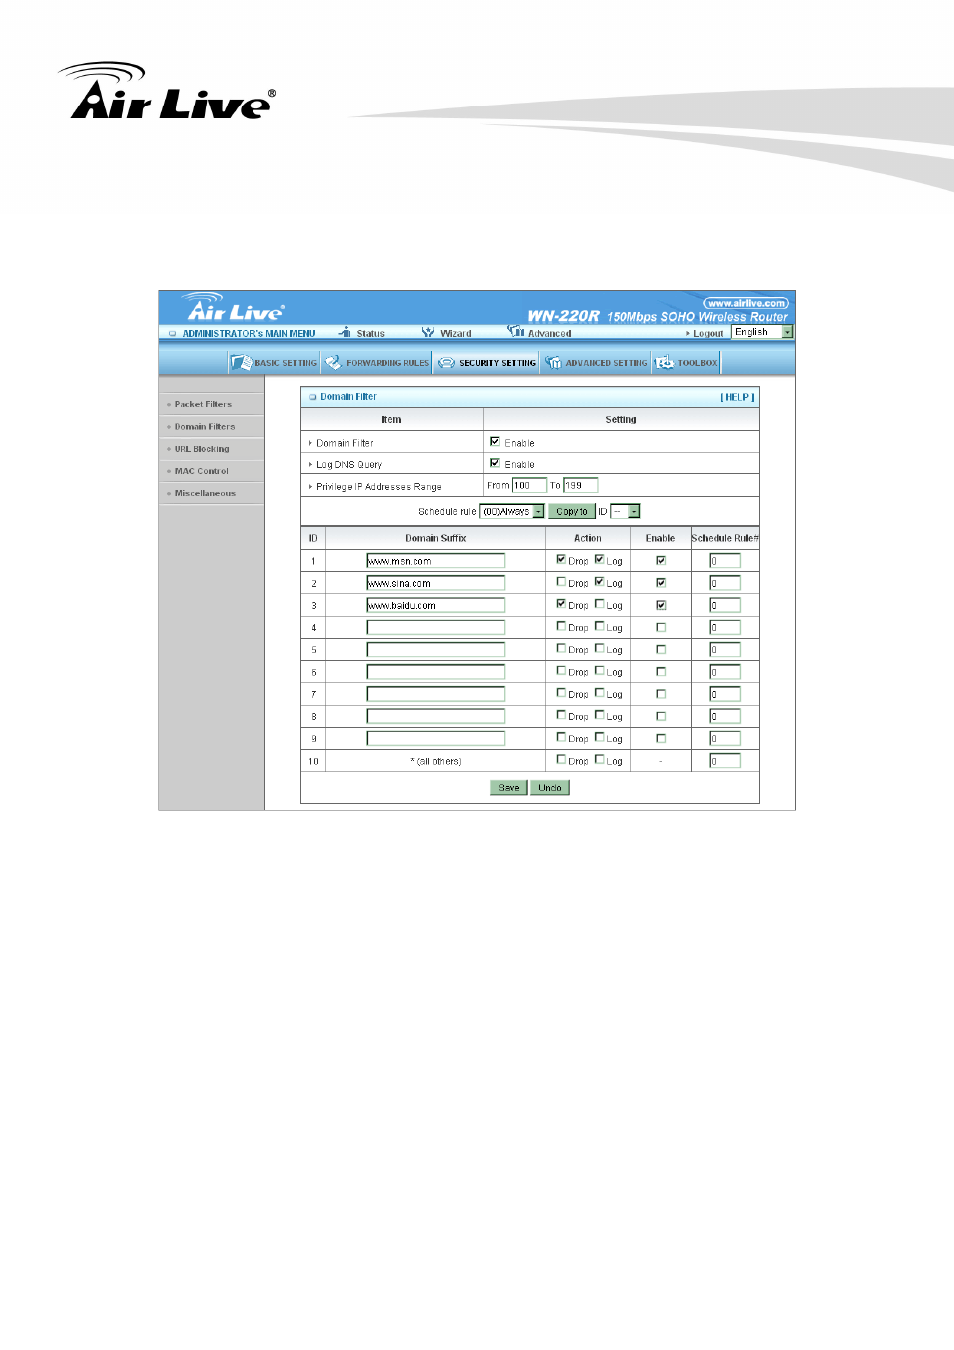Click the Privilege IP From field
The width and height of the screenshot is (954, 1350).
[x=529, y=485]
